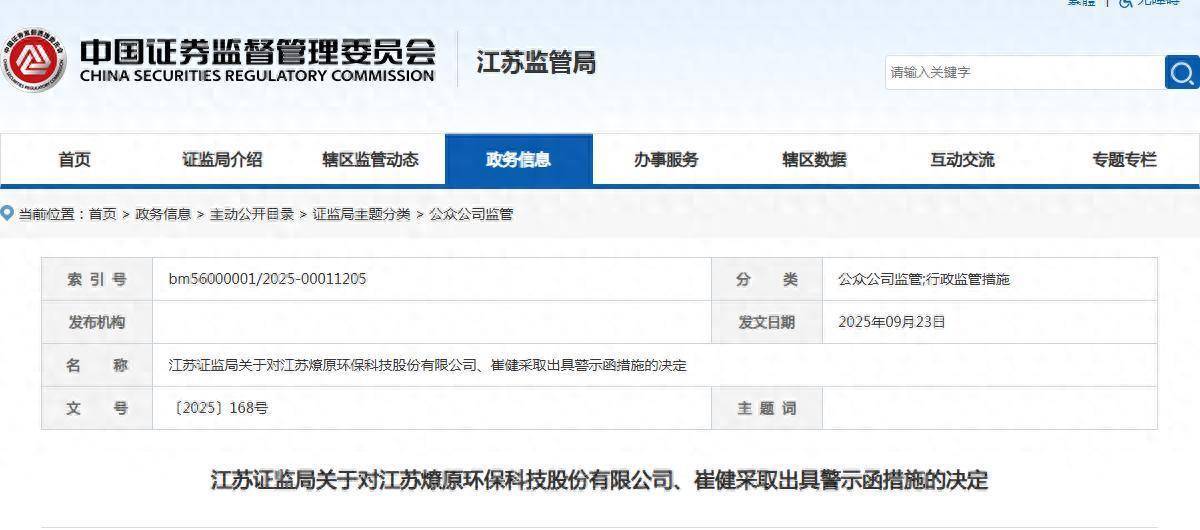
Task: Open the 辖区监管动态 navigation tab
Action: tap(371, 159)
